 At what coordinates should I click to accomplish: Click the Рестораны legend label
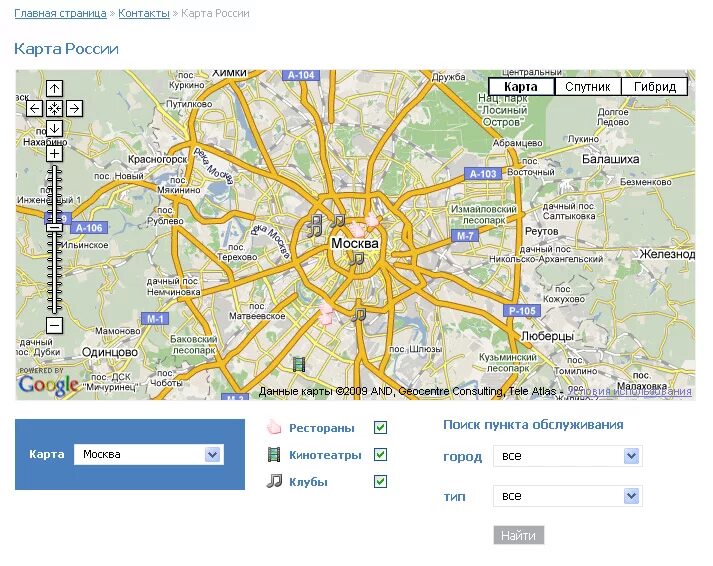tap(321, 428)
